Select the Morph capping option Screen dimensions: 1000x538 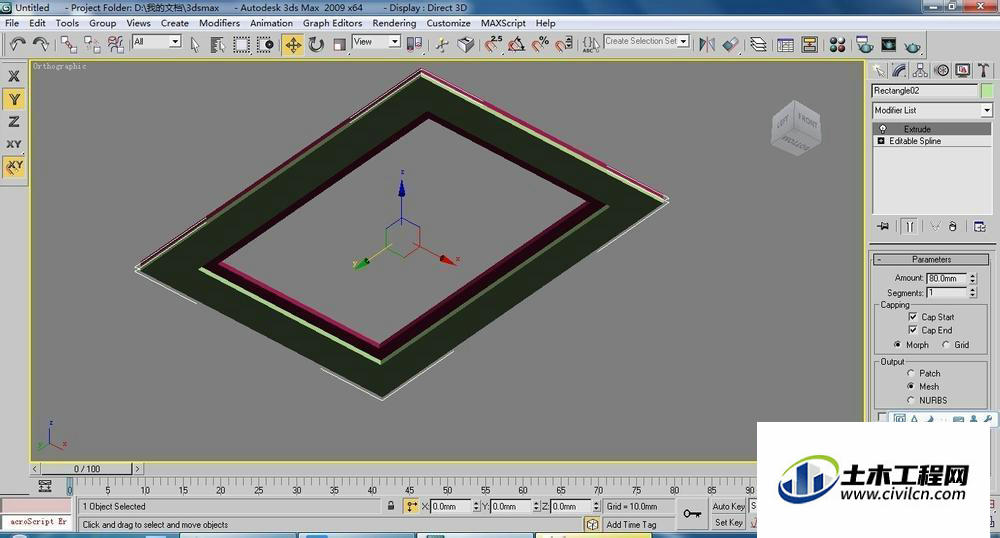pos(898,345)
